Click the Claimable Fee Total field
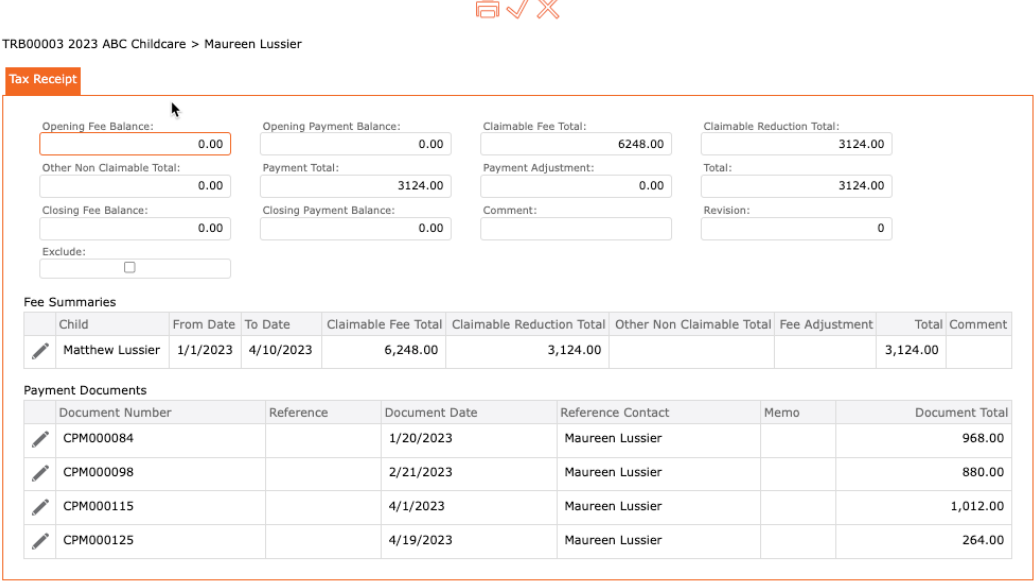 coord(576,144)
